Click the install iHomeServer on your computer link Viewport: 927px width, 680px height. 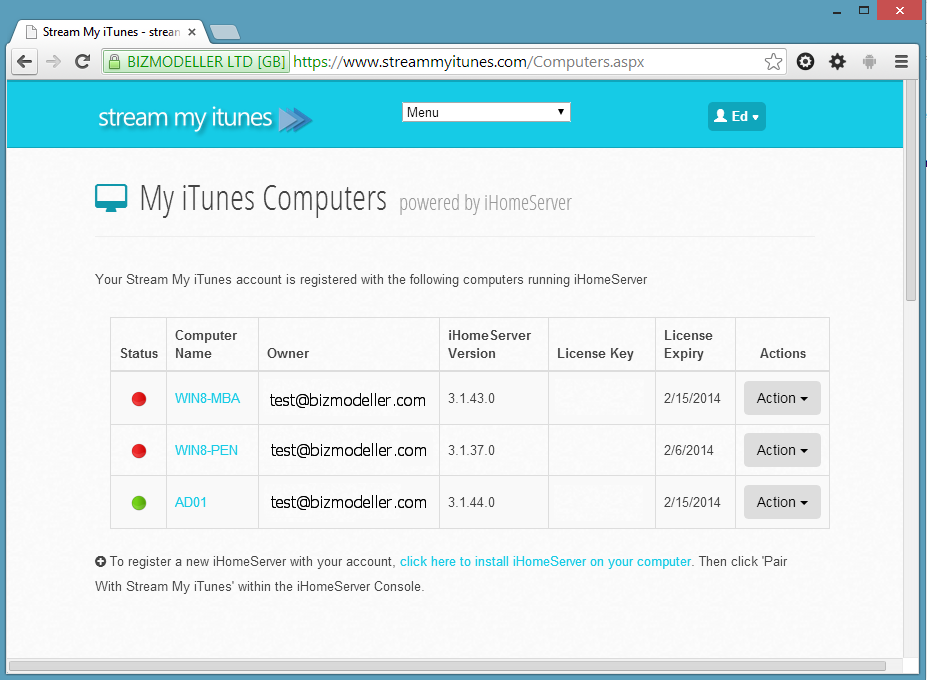545,562
